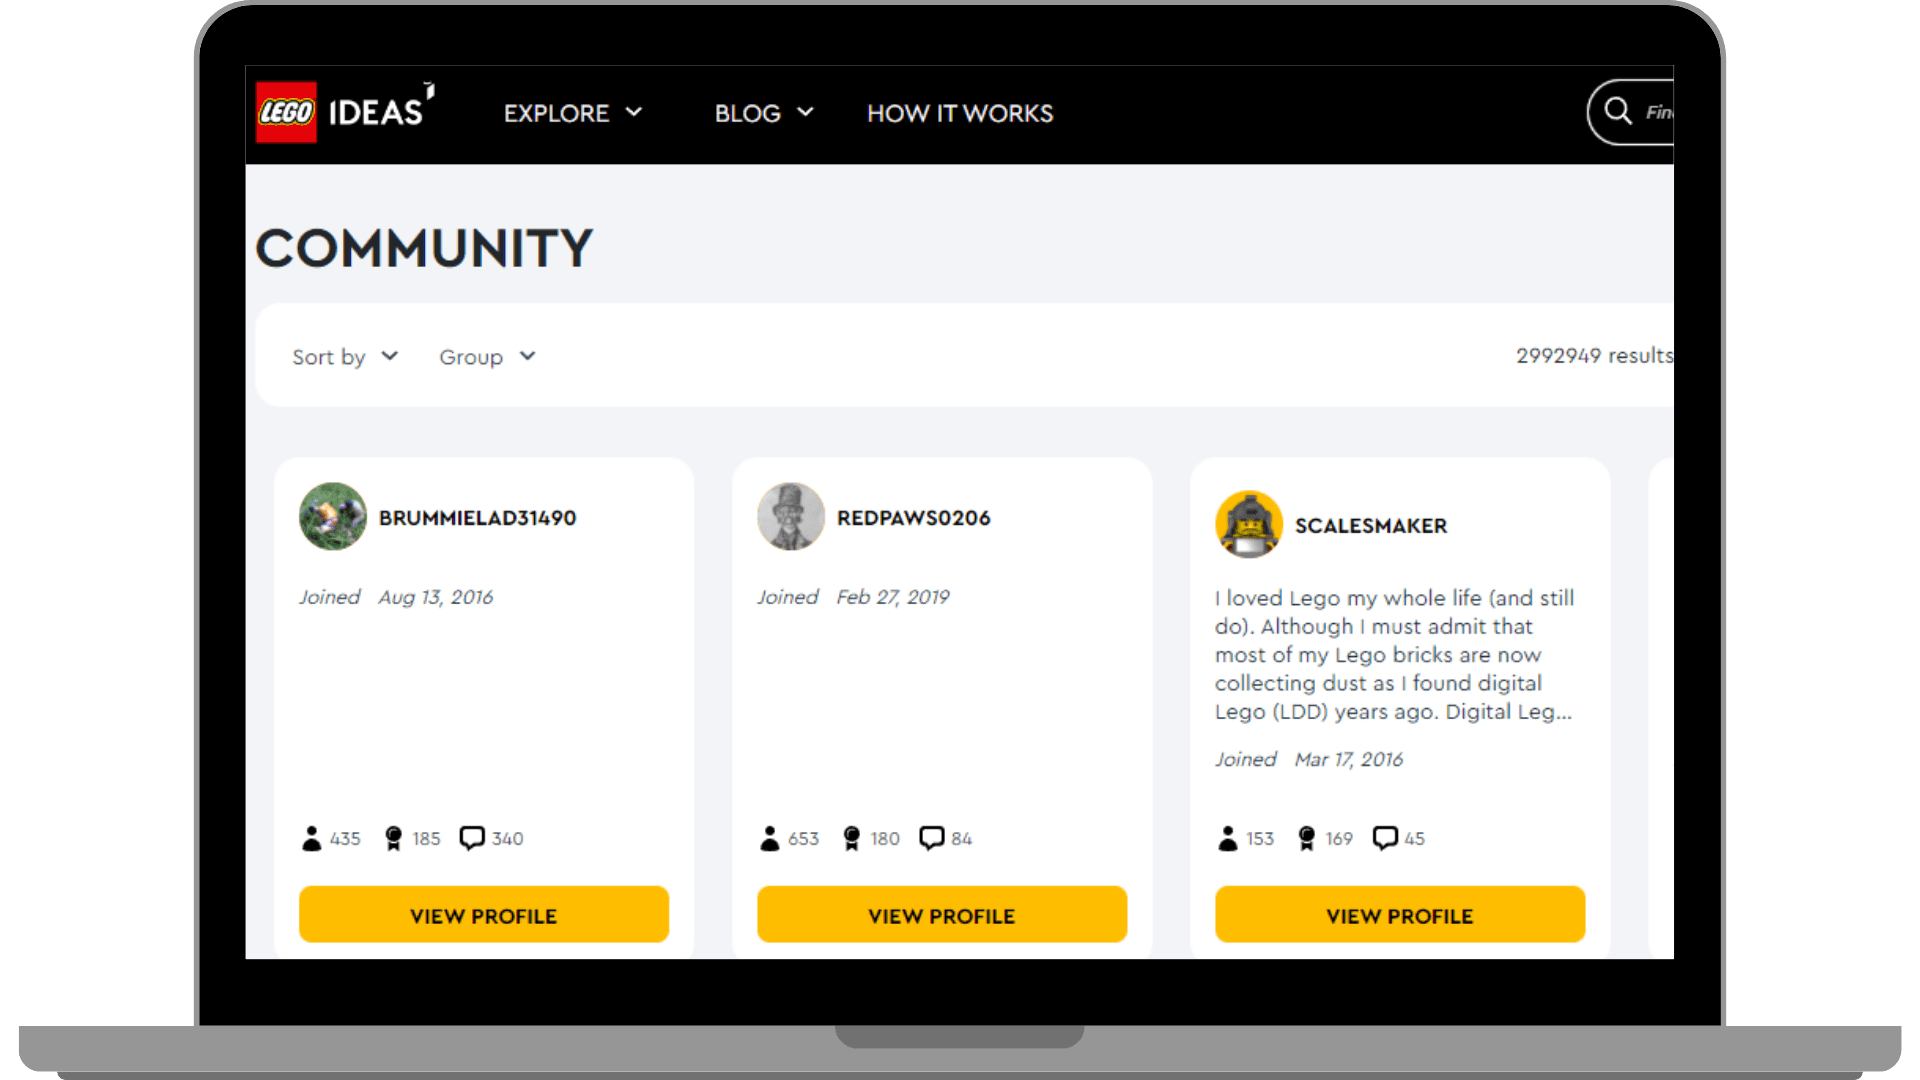Screen dimensions: 1920x1080
Task: Select SCALESMAKER's minifigure avatar
Action: [1248, 524]
